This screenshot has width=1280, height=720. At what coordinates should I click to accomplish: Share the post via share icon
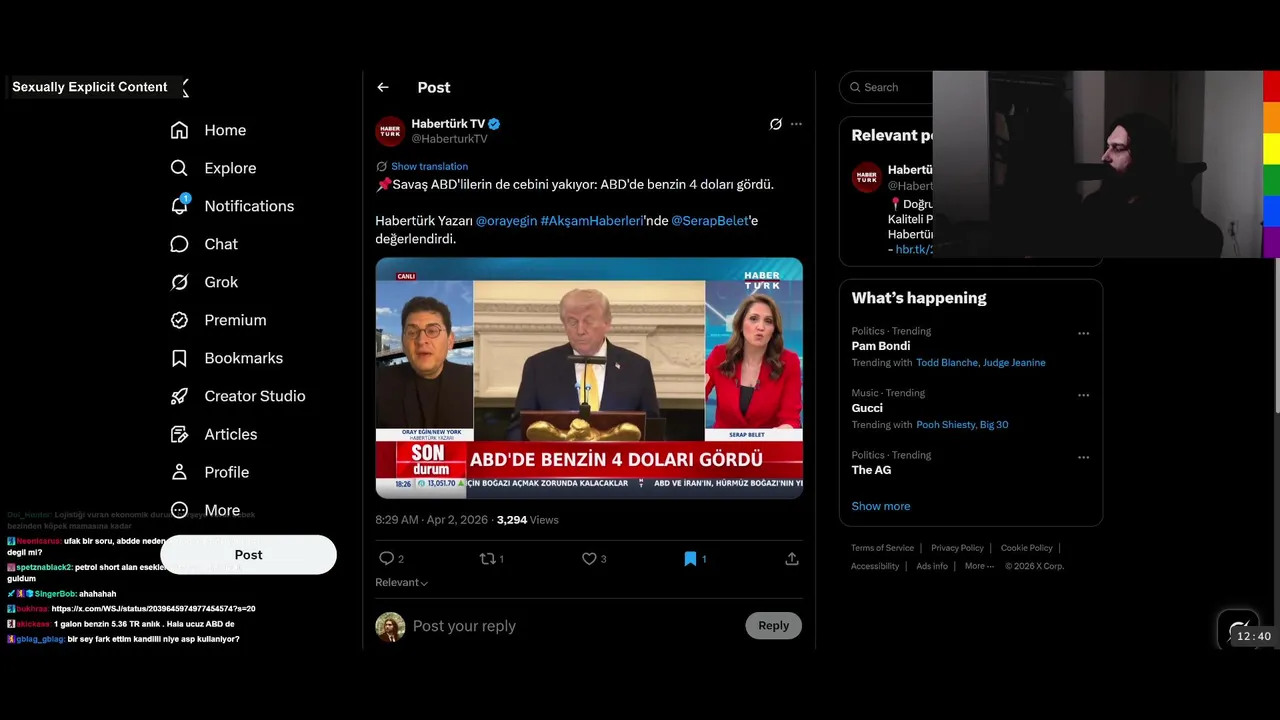pos(792,559)
